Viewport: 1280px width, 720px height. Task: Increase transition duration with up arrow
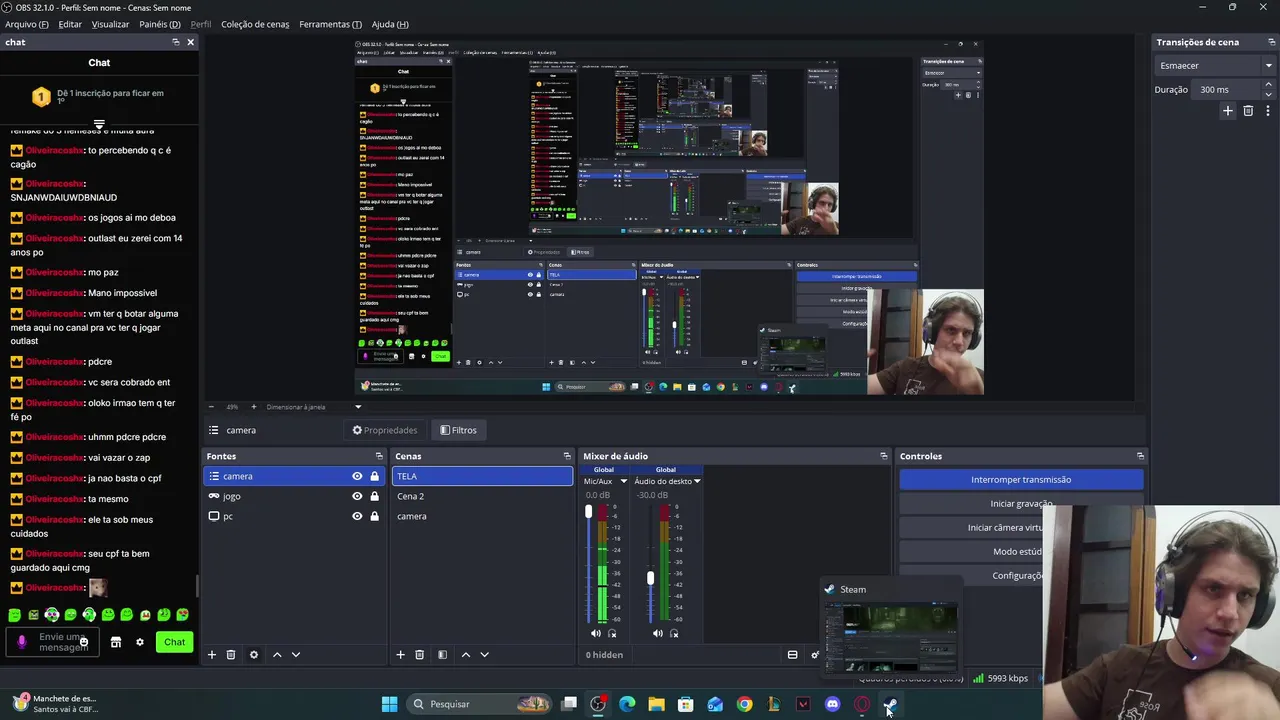pos(1268,85)
